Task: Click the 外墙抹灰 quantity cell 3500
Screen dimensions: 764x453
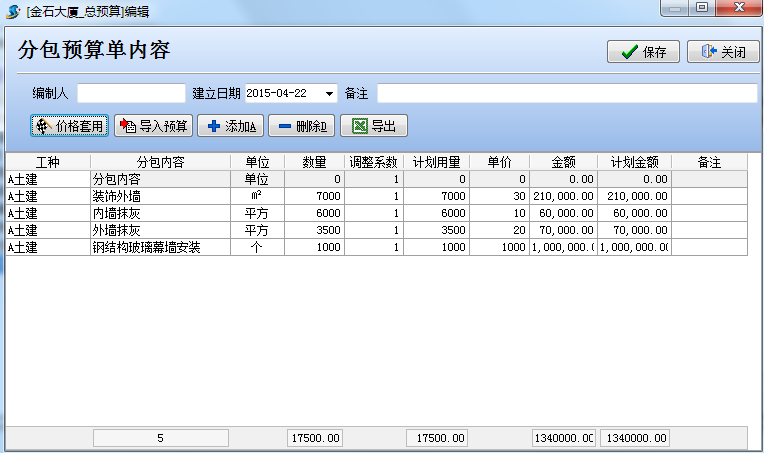Action: point(314,230)
